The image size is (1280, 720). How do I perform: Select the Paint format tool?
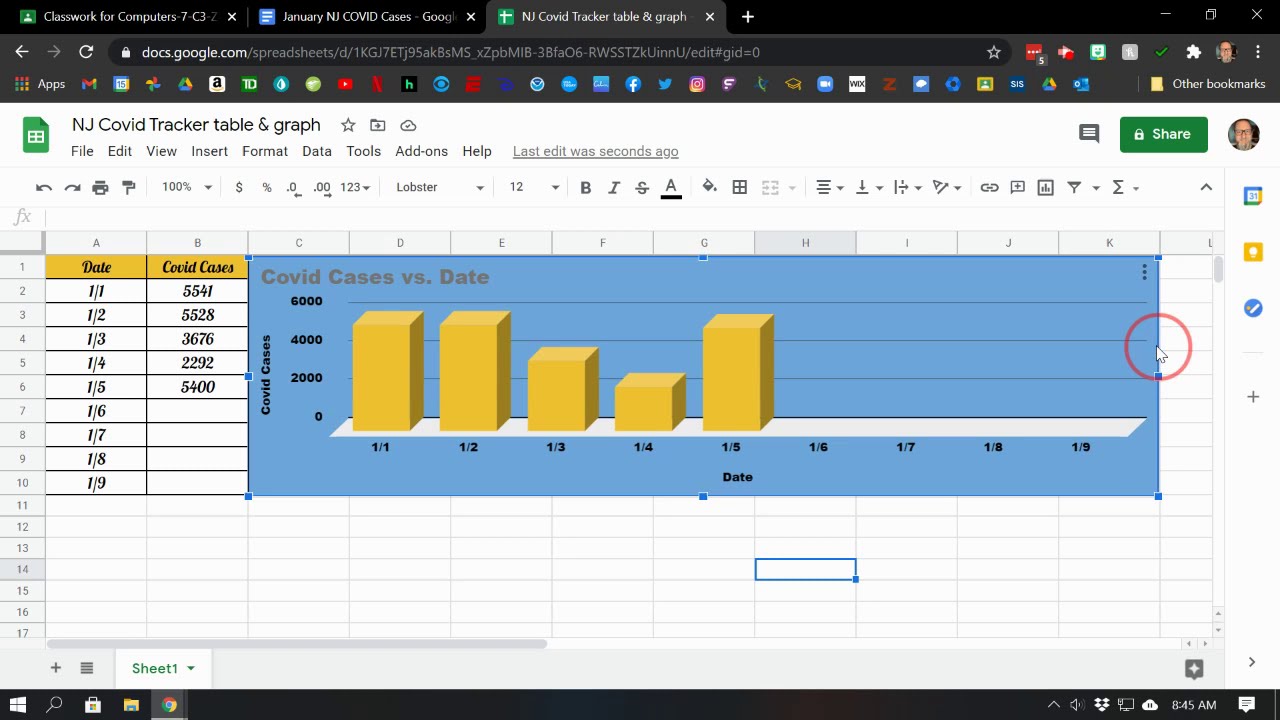point(128,187)
